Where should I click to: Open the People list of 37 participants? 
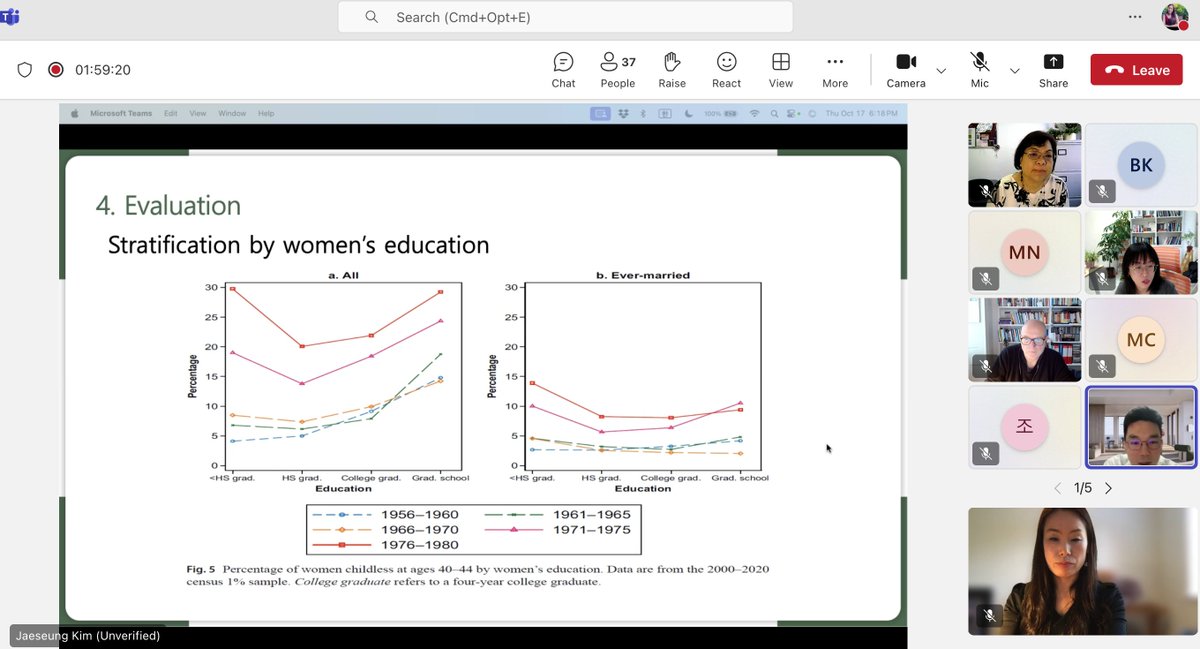click(x=617, y=69)
